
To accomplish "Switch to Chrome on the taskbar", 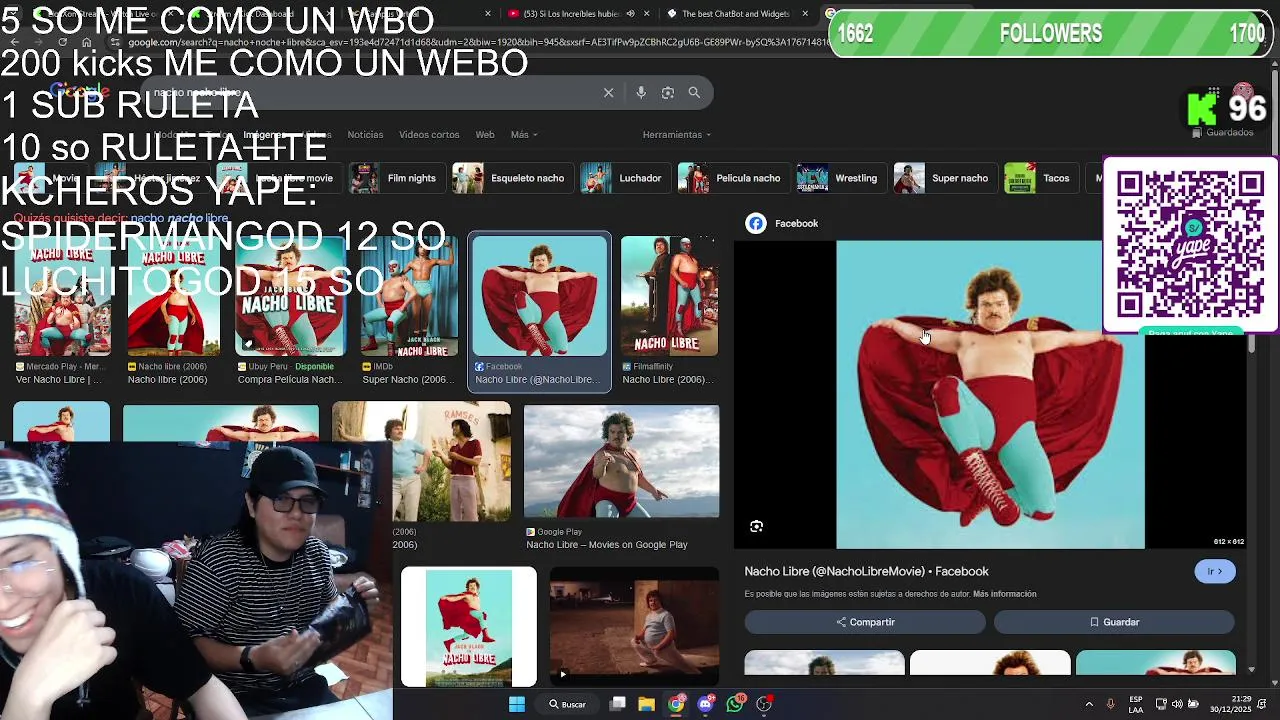I will [676, 704].
